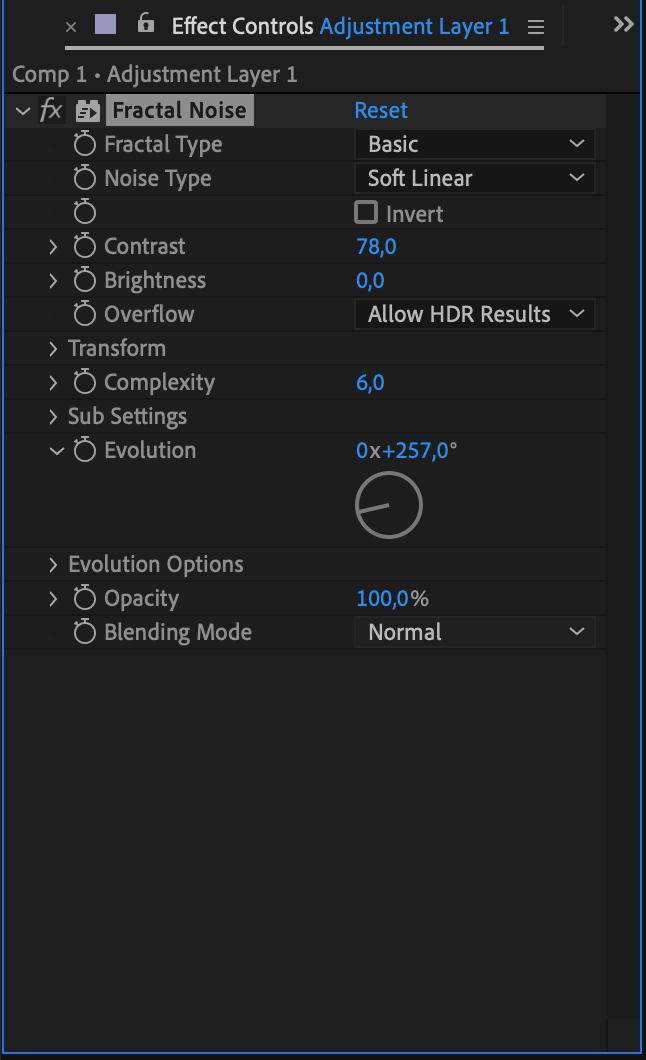Enable the Invert checkbox

pyautogui.click(x=367, y=212)
